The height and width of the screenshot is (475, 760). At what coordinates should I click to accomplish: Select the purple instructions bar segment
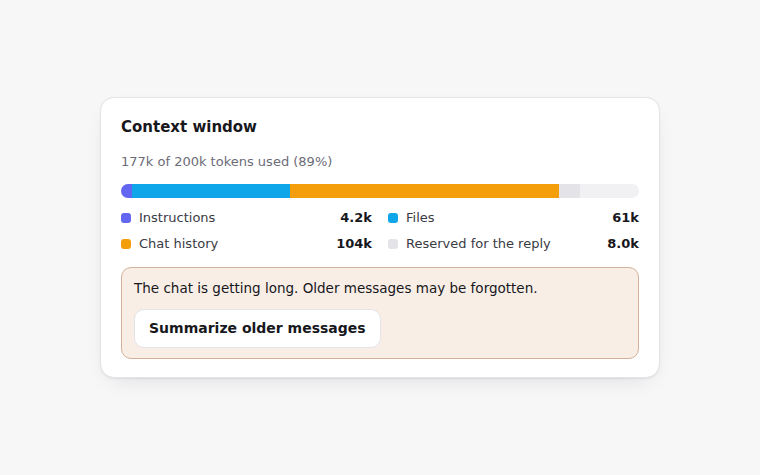[127, 191]
